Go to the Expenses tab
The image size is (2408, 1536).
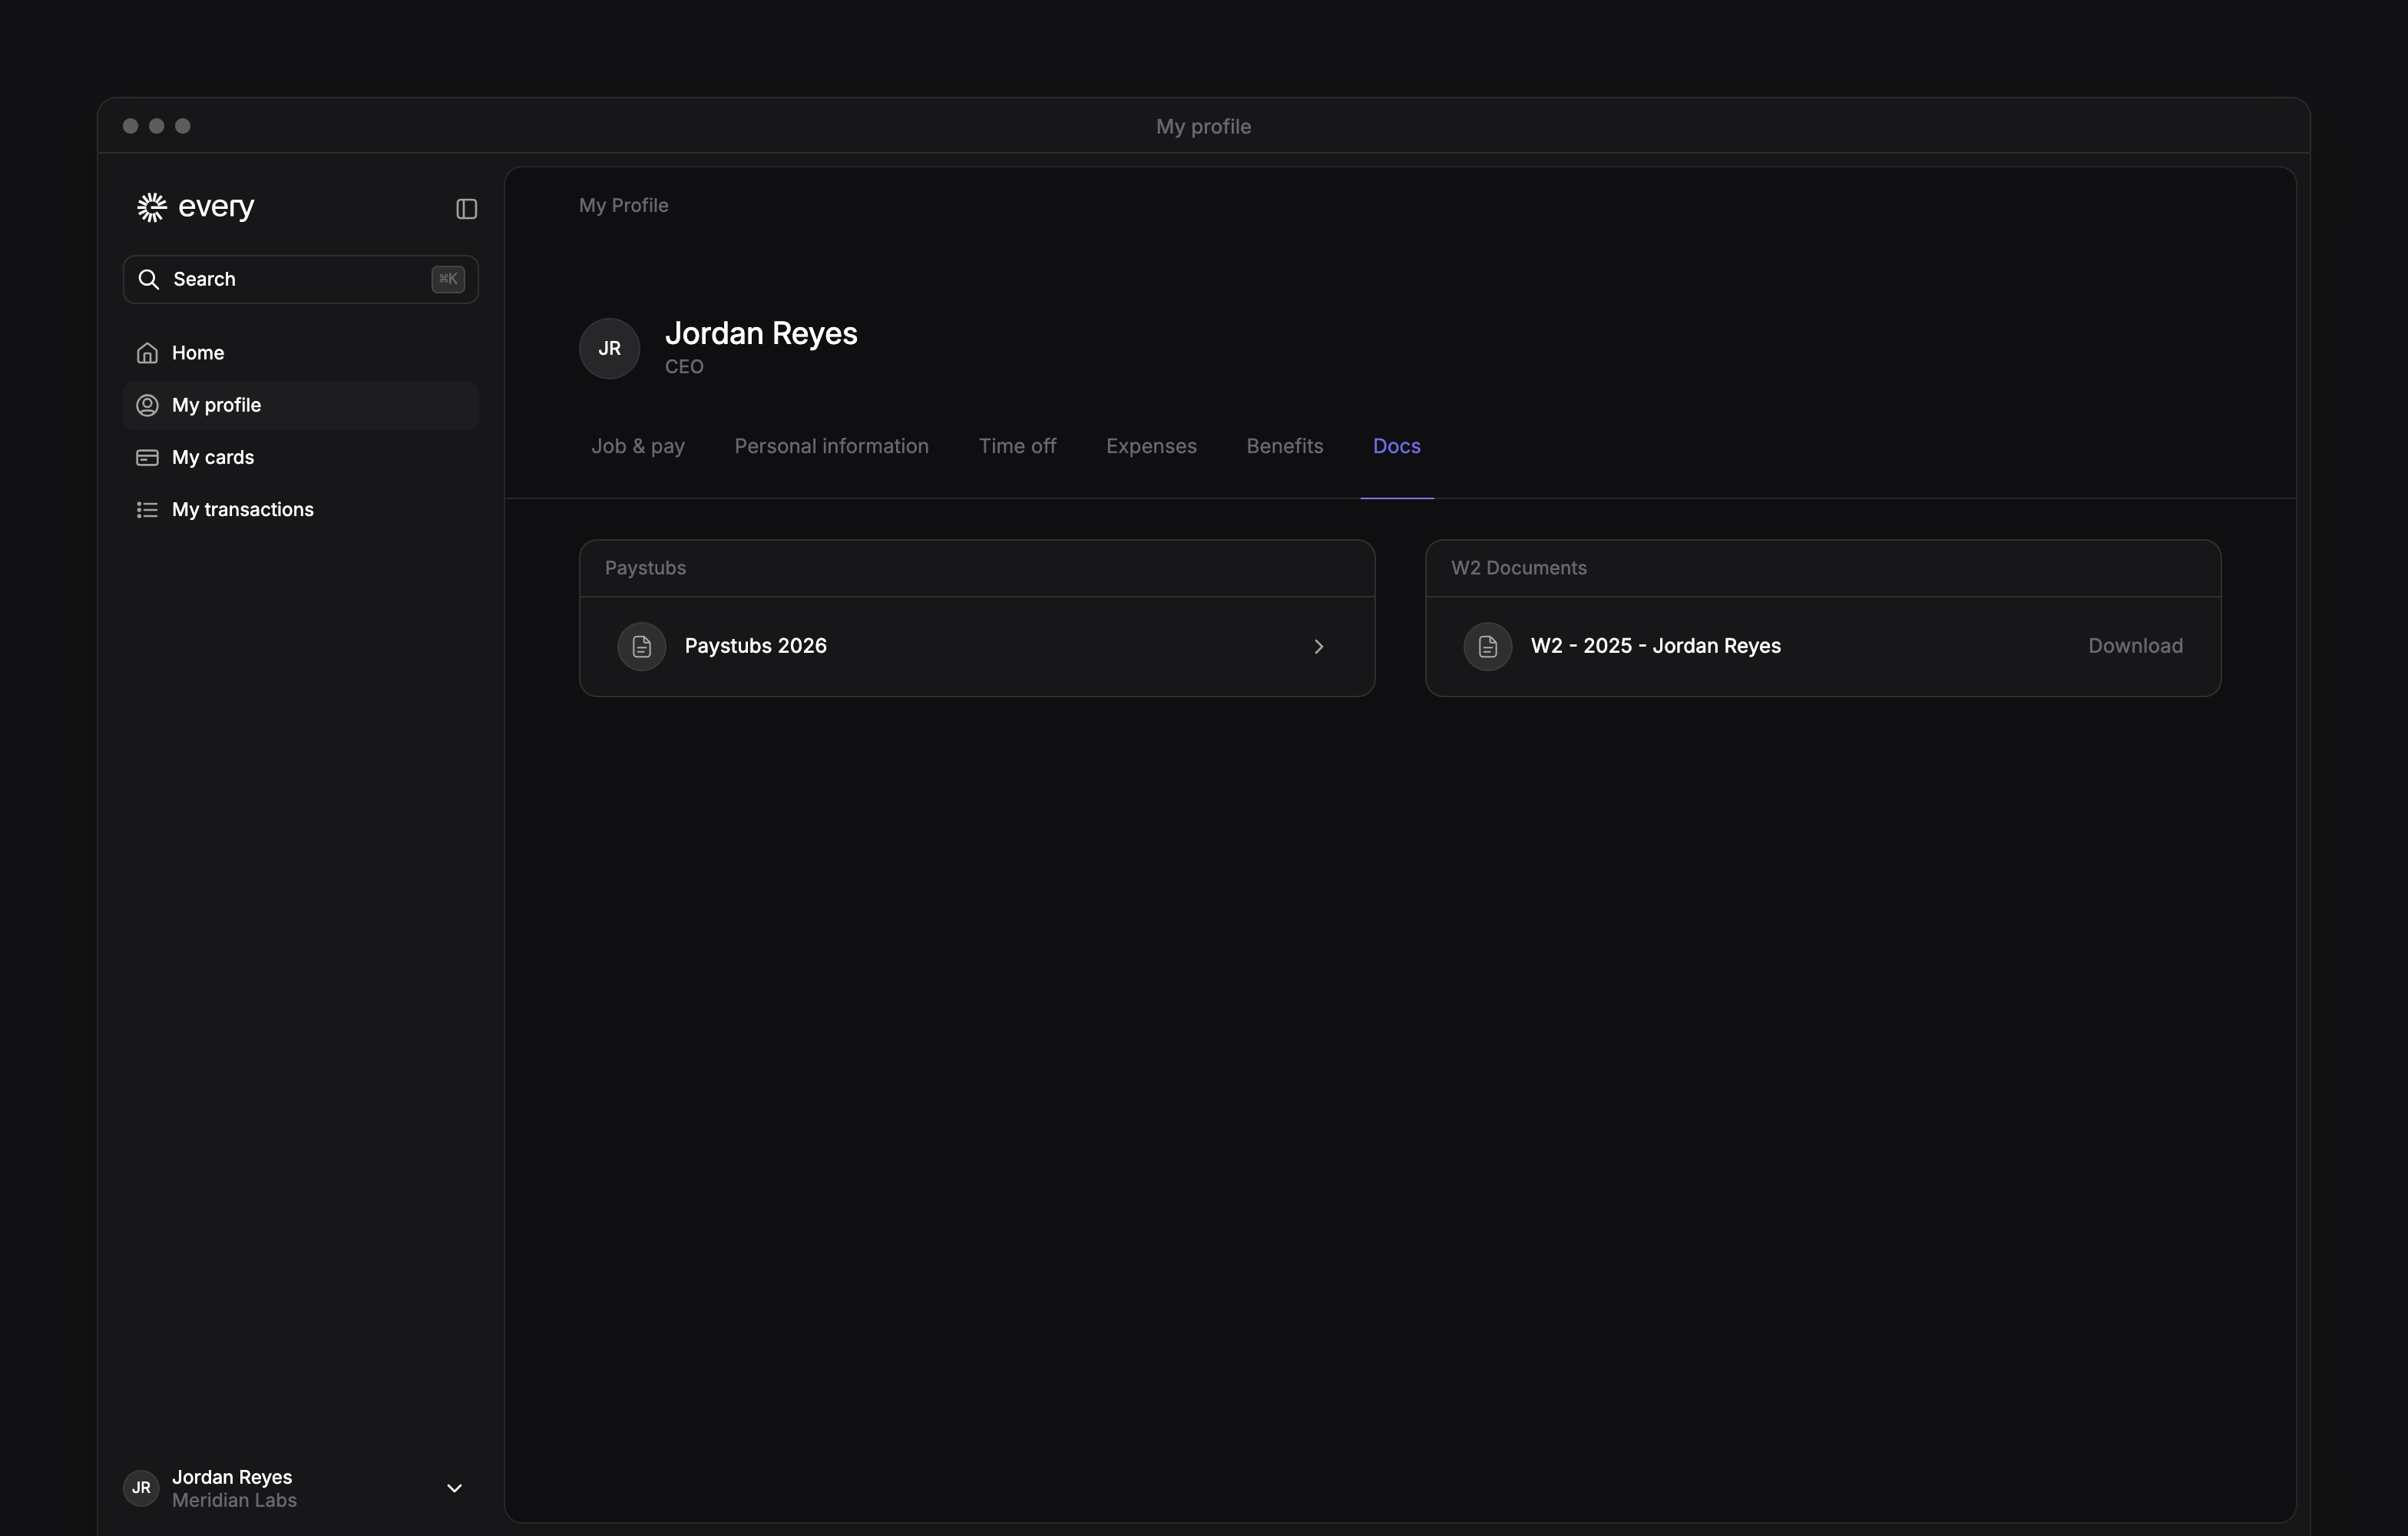1151,446
